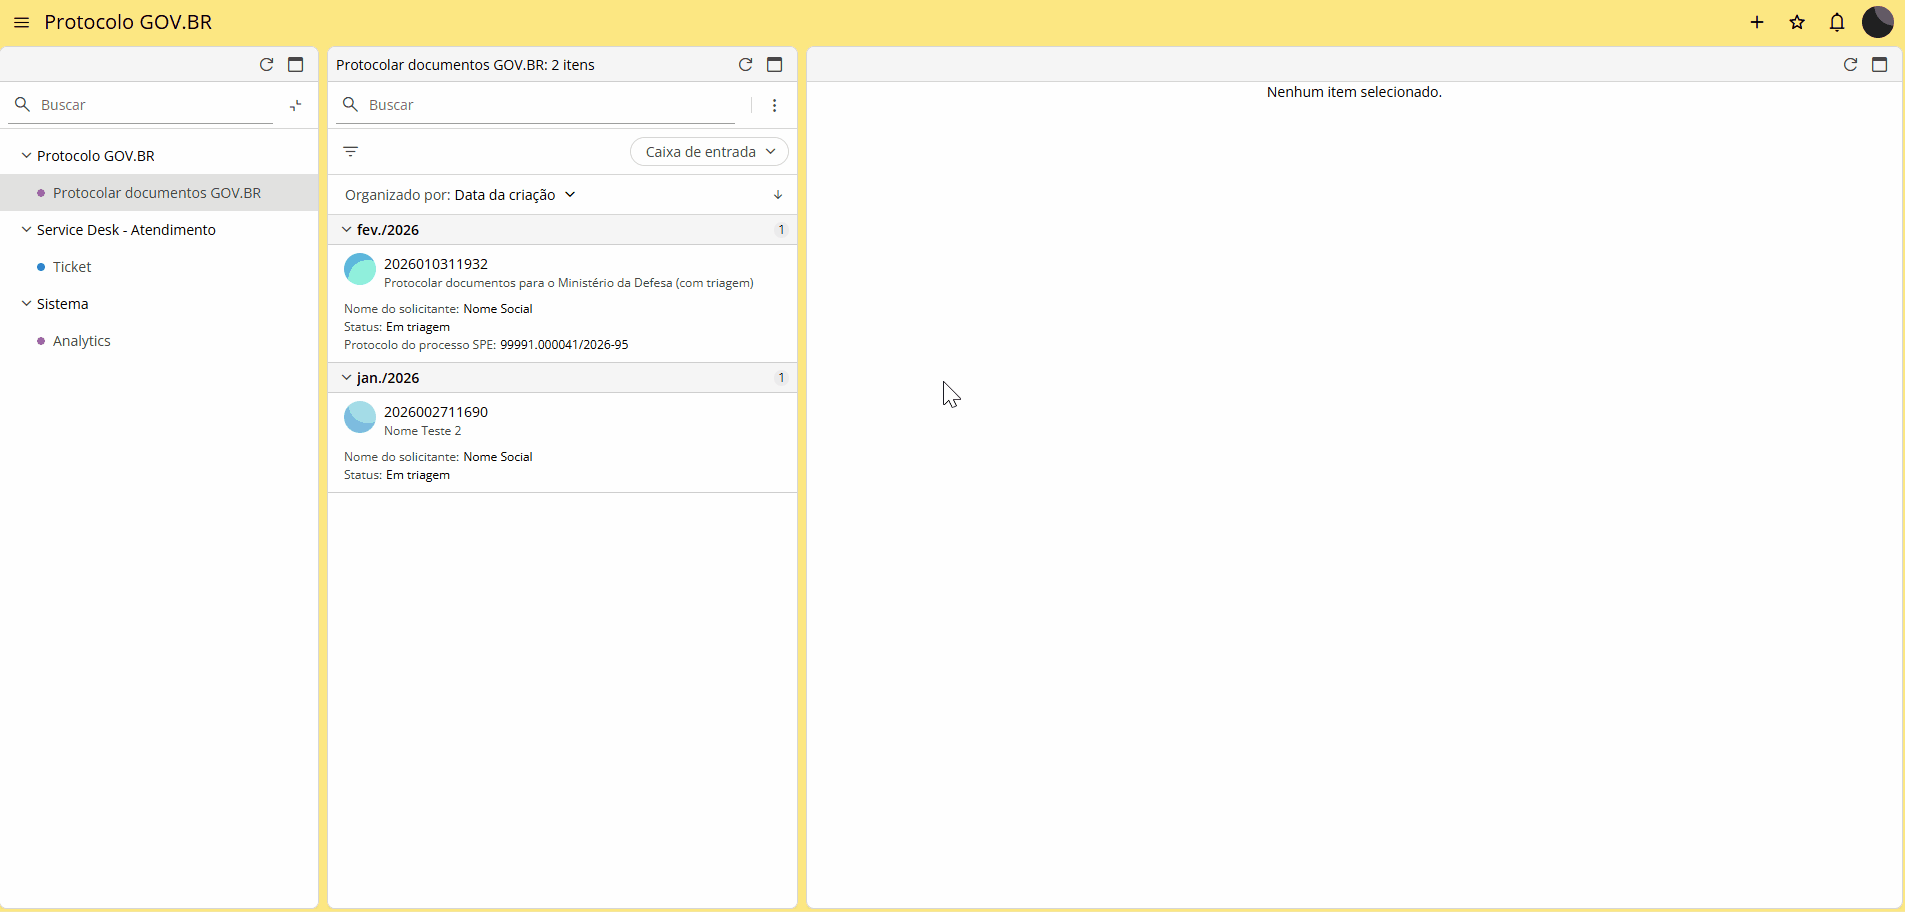Open favorites star icon

[1797, 22]
